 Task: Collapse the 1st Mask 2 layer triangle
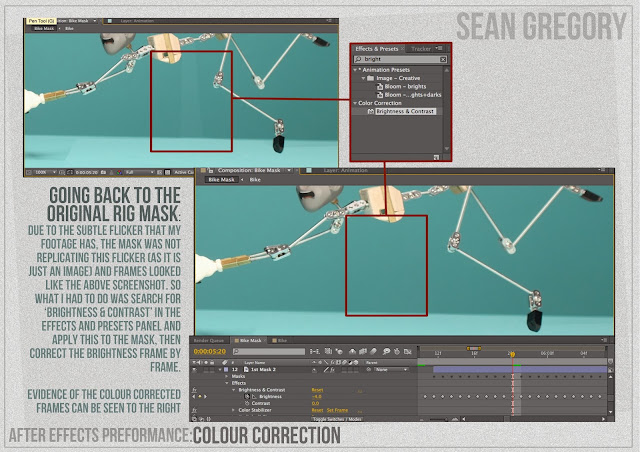tap(220, 370)
